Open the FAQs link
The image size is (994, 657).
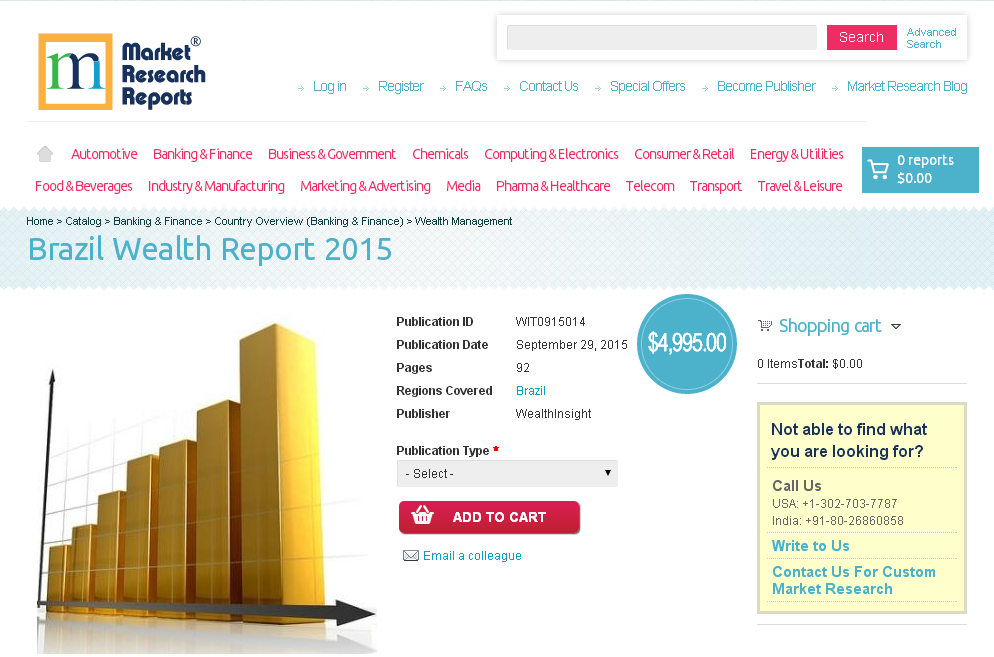[x=471, y=86]
